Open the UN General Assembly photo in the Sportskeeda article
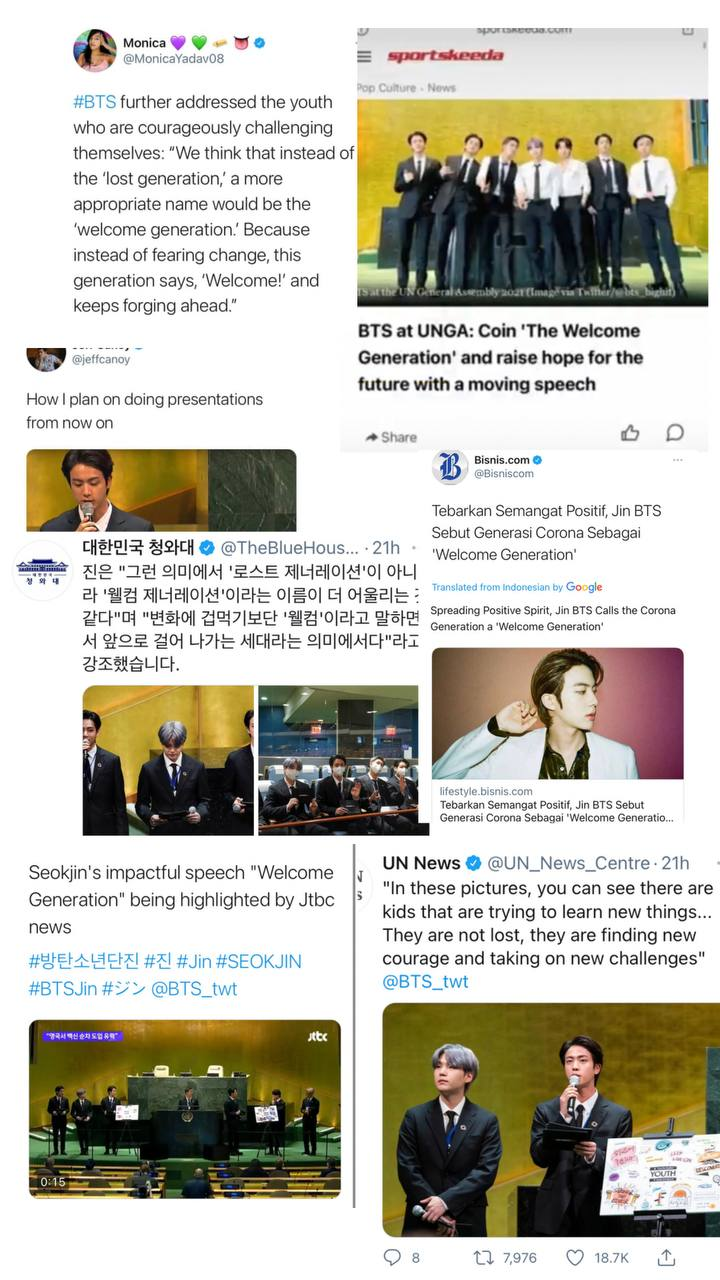This screenshot has width=720, height=1280. [x=532, y=203]
